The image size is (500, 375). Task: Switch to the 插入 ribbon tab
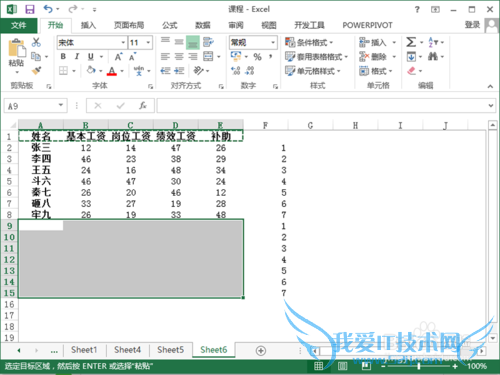(89, 25)
